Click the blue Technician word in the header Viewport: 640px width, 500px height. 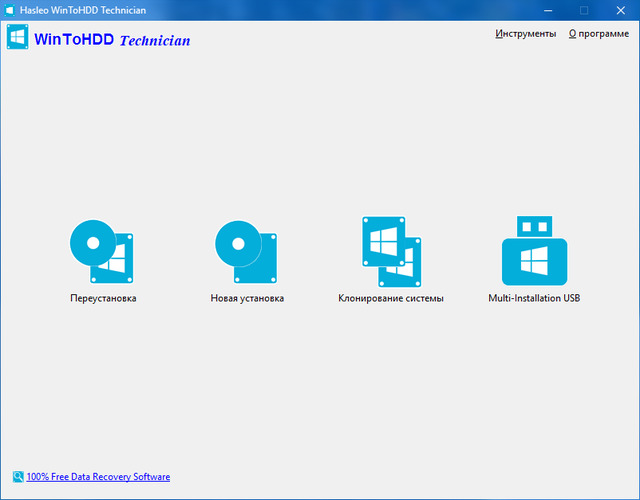(154, 41)
